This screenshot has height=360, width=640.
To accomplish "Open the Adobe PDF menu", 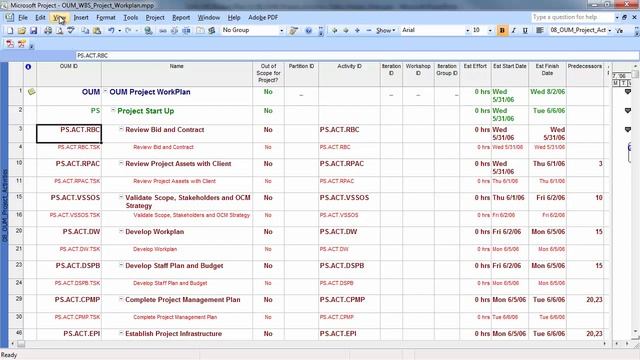I will tap(263, 18).
